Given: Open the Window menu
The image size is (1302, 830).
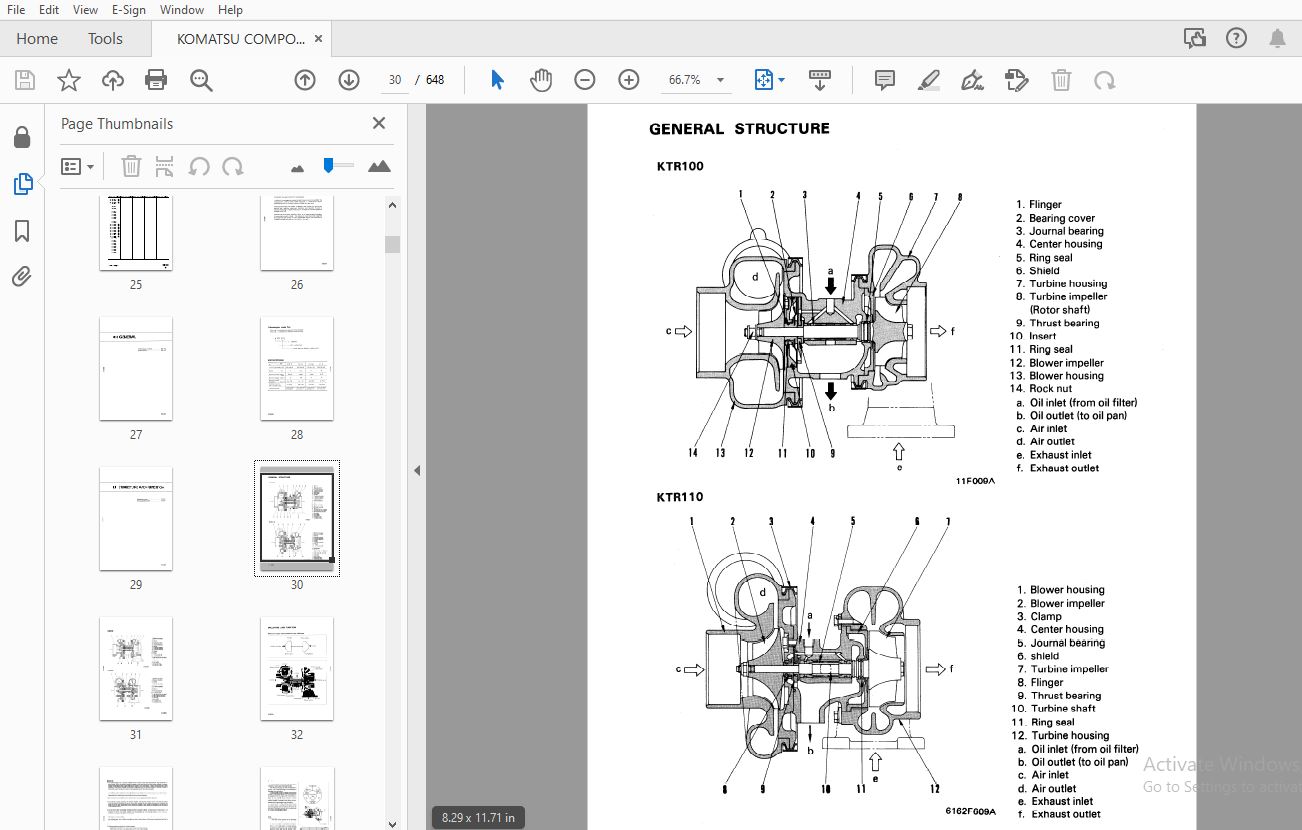Looking at the screenshot, I should pyautogui.click(x=182, y=9).
